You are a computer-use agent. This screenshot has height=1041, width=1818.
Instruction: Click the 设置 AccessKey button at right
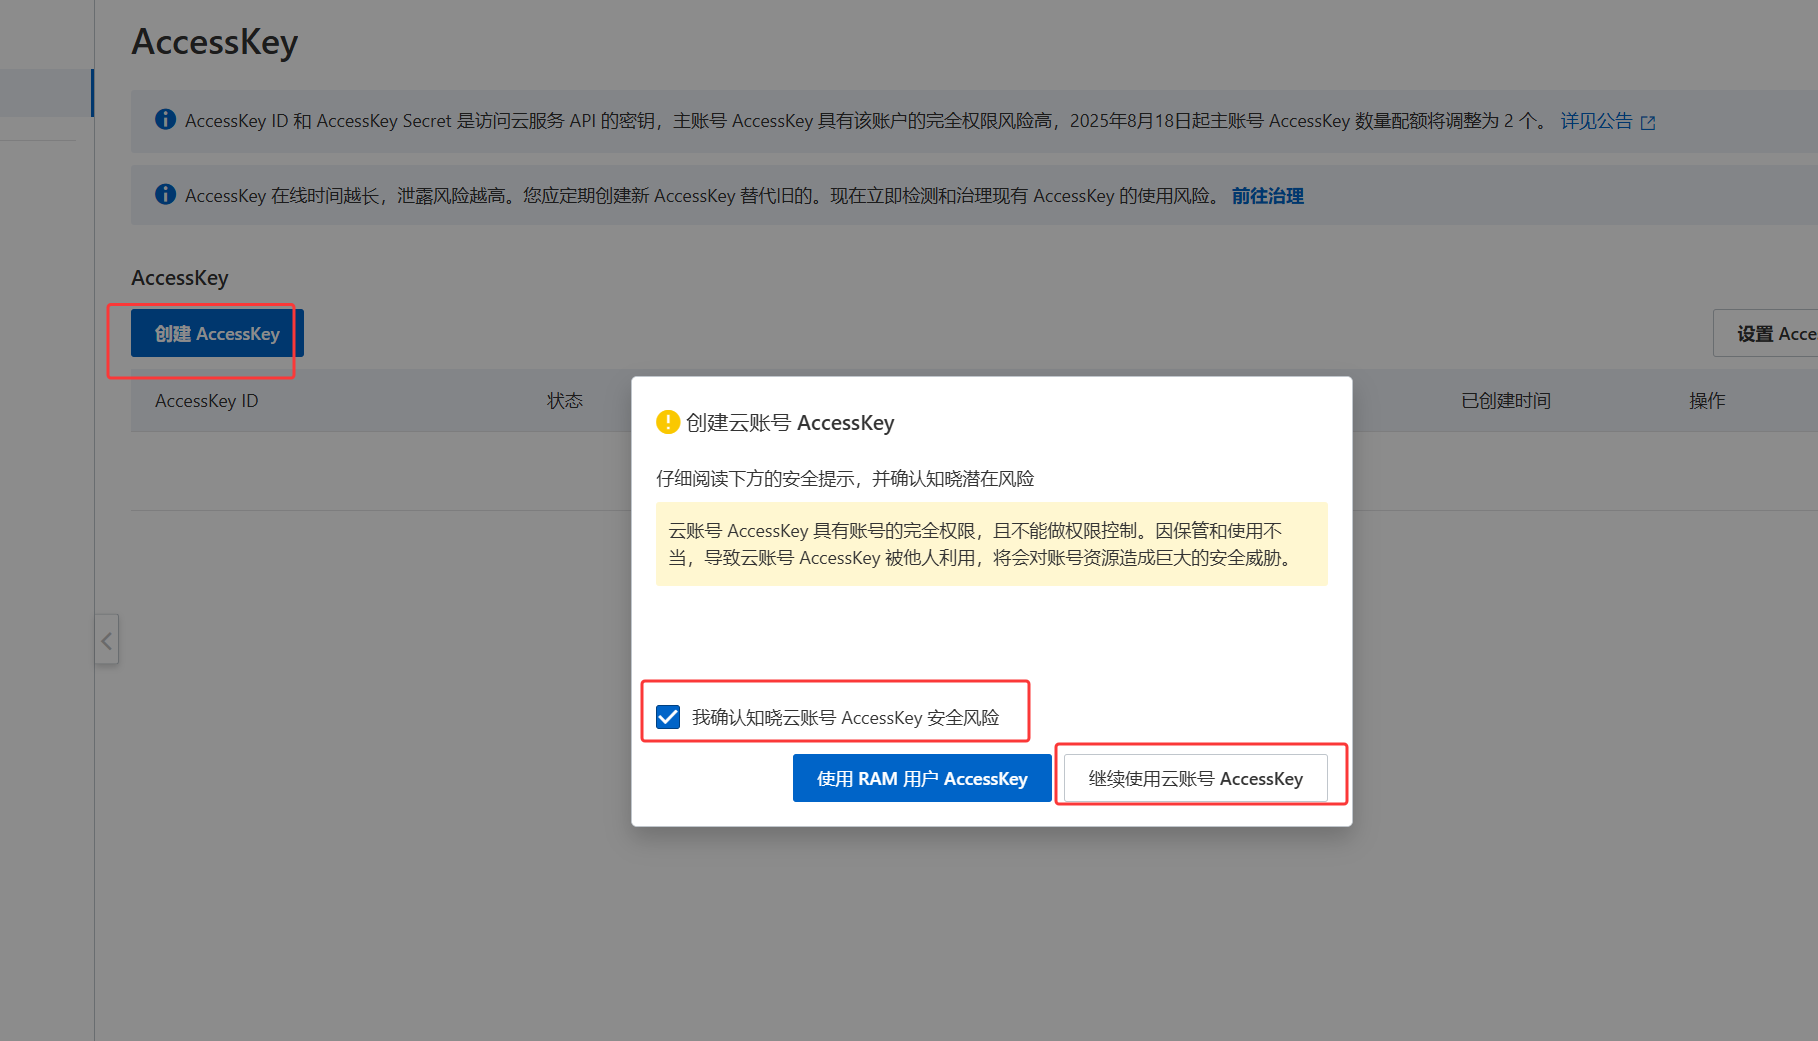(x=1767, y=333)
